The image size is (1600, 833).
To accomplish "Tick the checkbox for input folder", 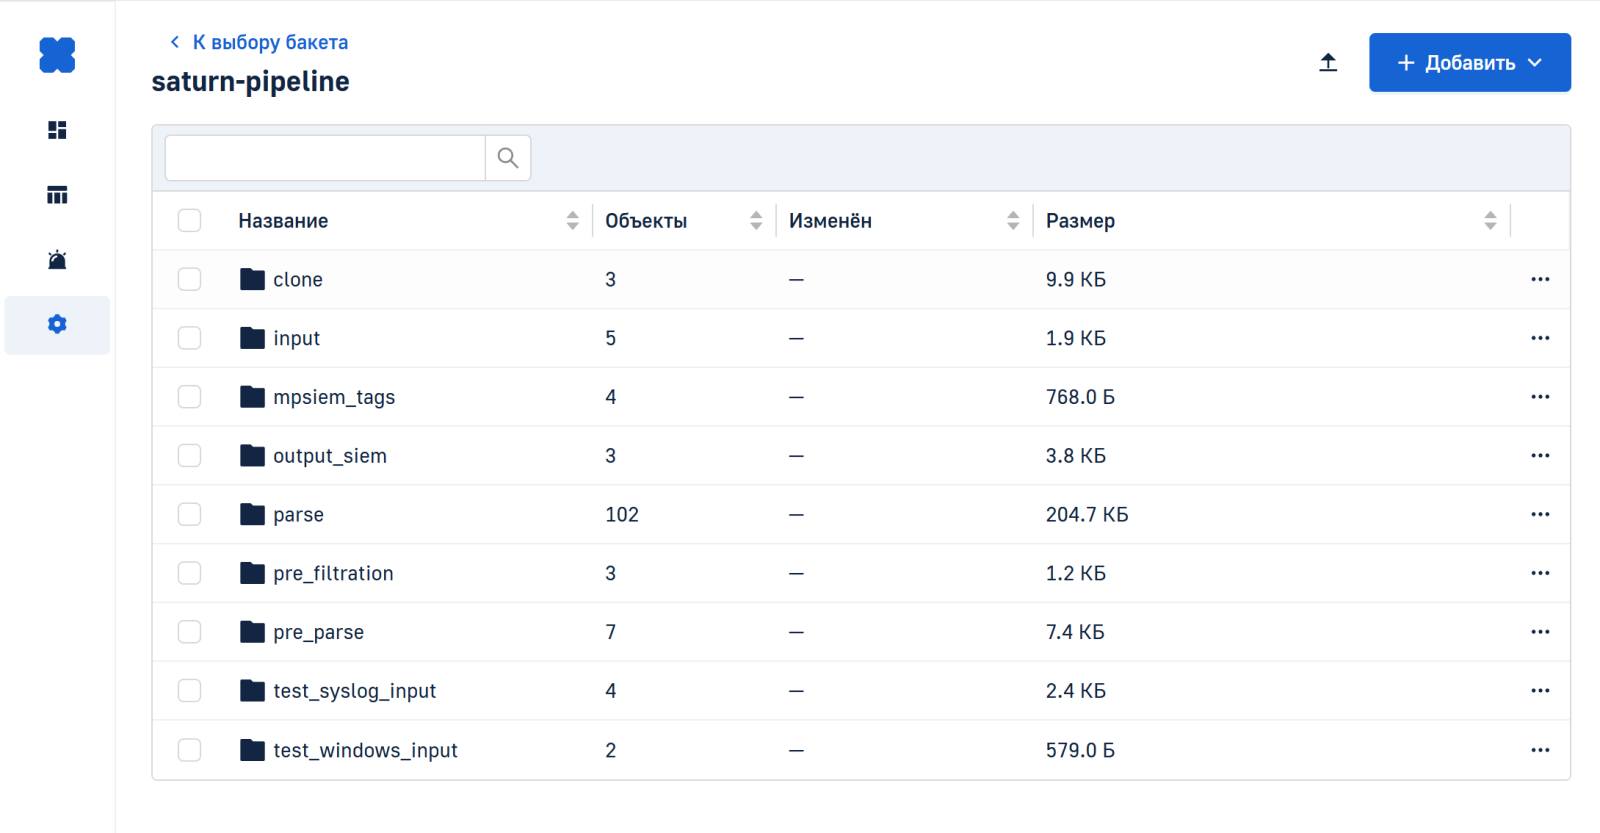I will tap(189, 338).
